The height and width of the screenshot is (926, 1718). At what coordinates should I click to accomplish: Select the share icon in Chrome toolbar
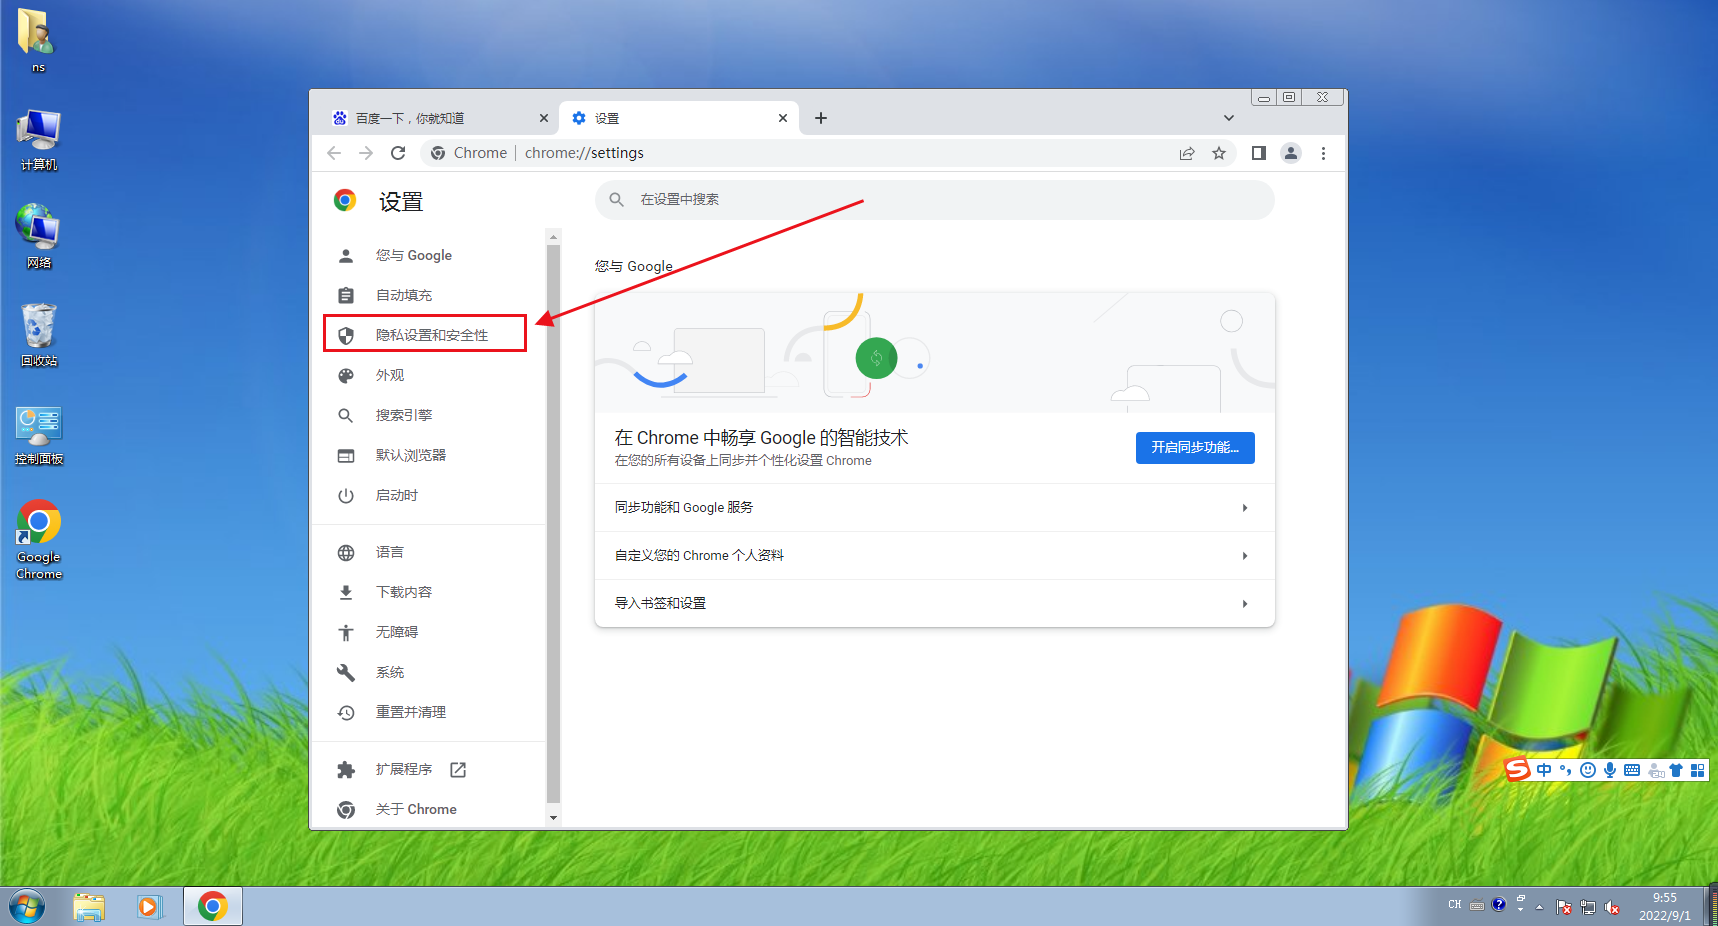[x=1186, y=153]
